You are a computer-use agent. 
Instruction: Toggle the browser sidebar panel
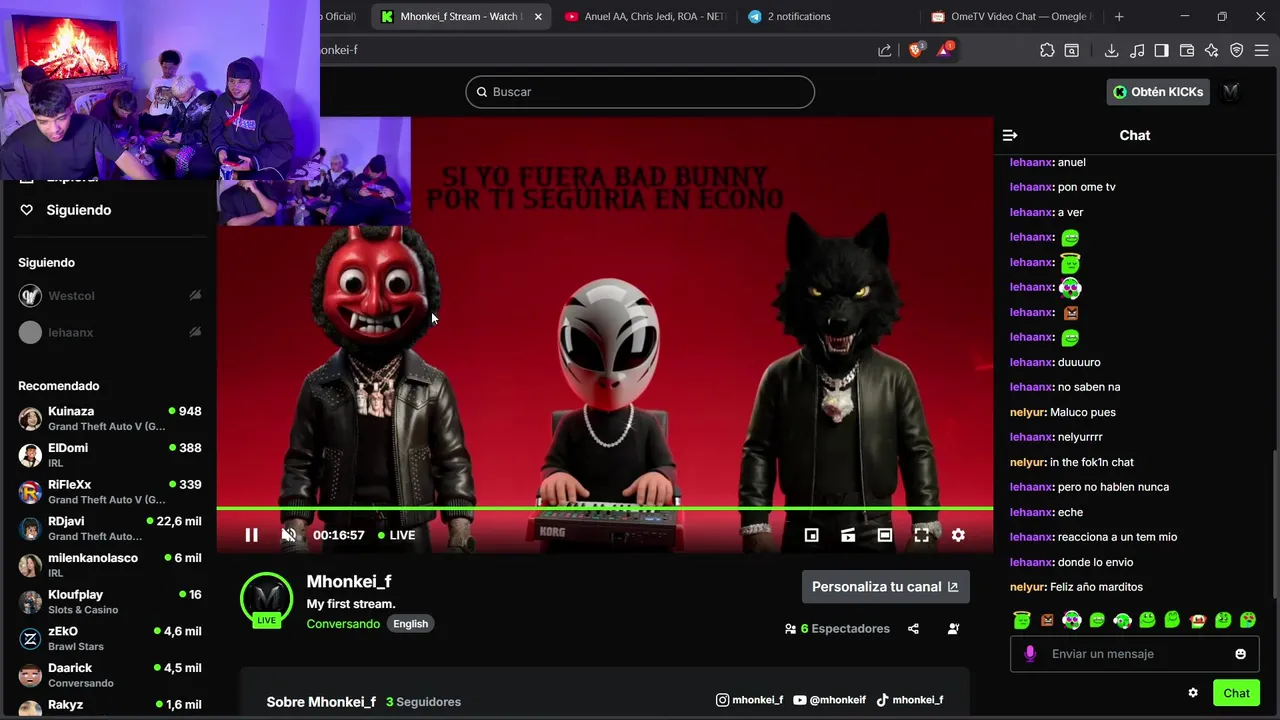tap(1161, 50)
